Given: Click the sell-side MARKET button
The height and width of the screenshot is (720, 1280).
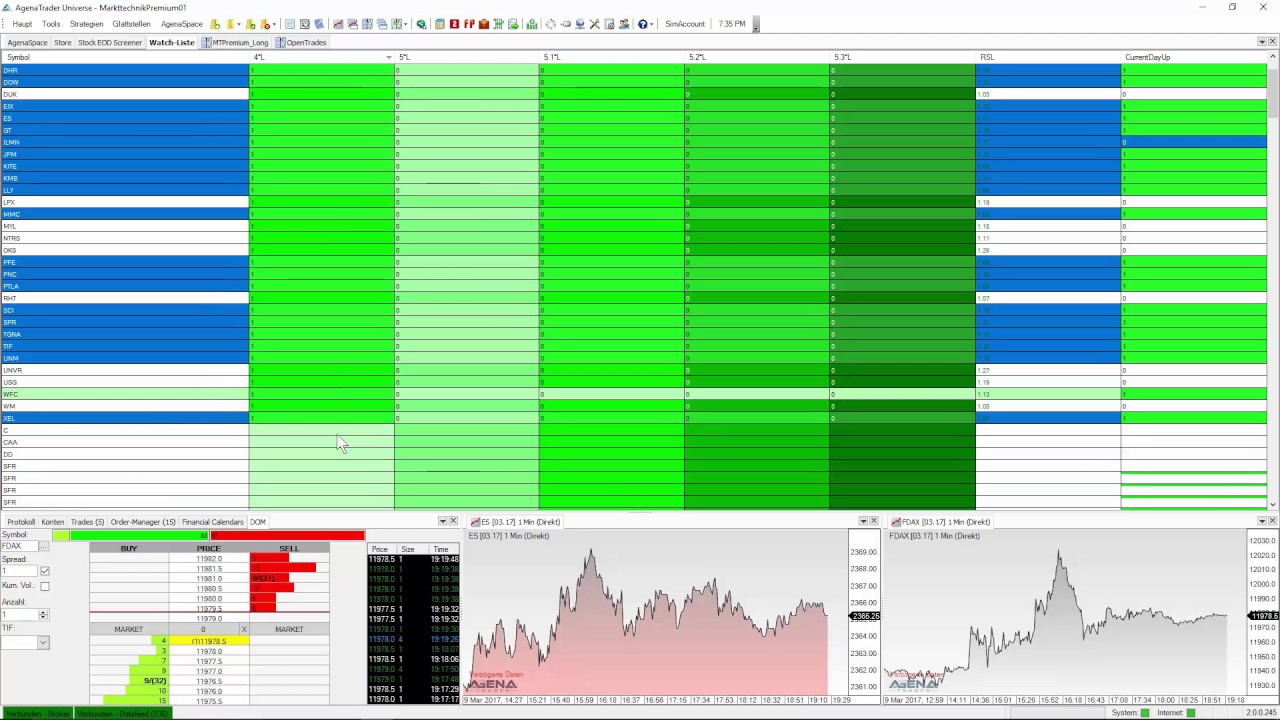Looking at the screenshot, I should [x=289, y=629].
